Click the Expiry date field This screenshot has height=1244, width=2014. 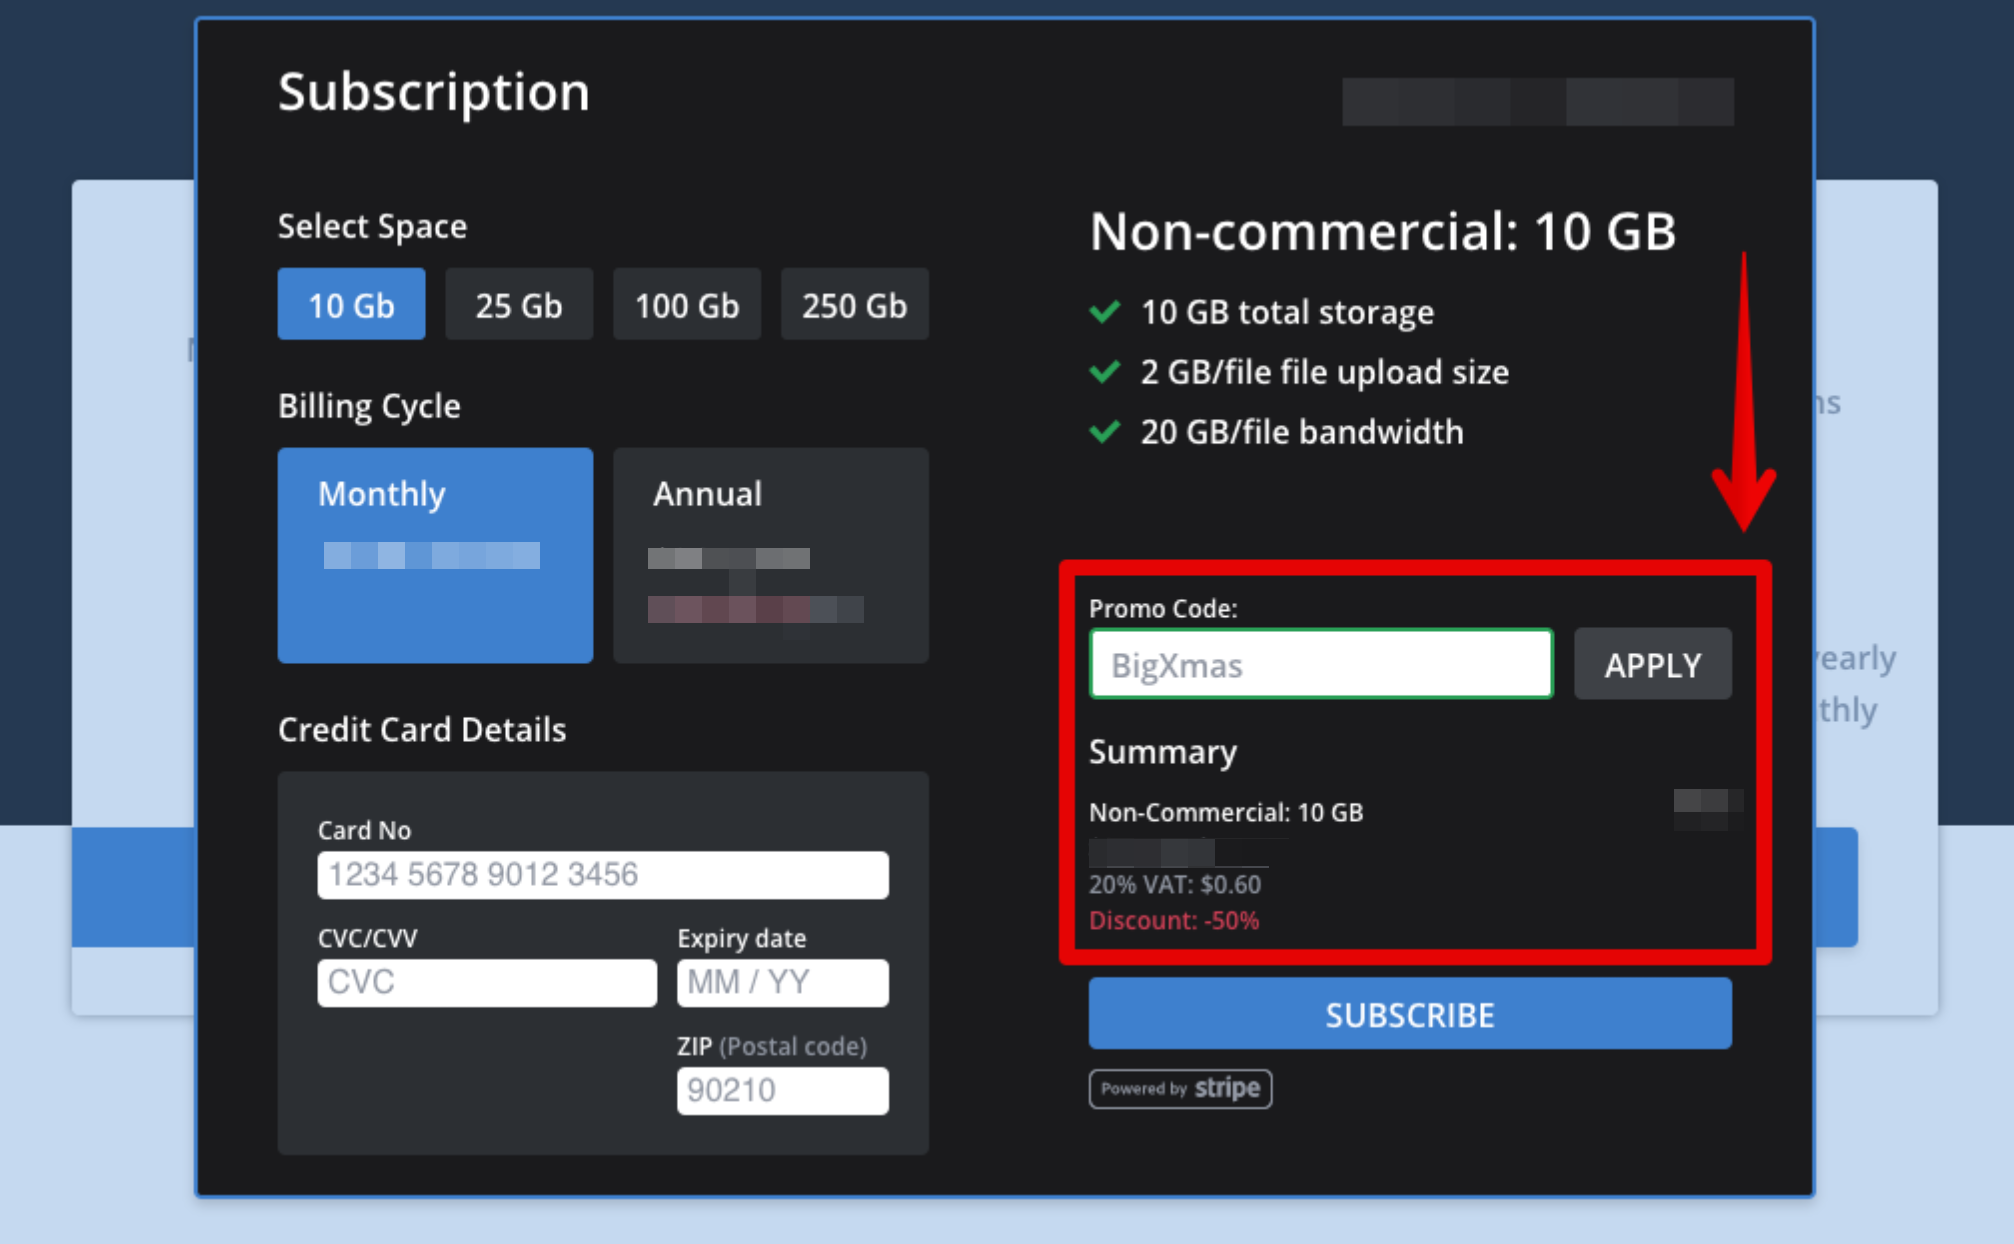[x=782, y=982]
